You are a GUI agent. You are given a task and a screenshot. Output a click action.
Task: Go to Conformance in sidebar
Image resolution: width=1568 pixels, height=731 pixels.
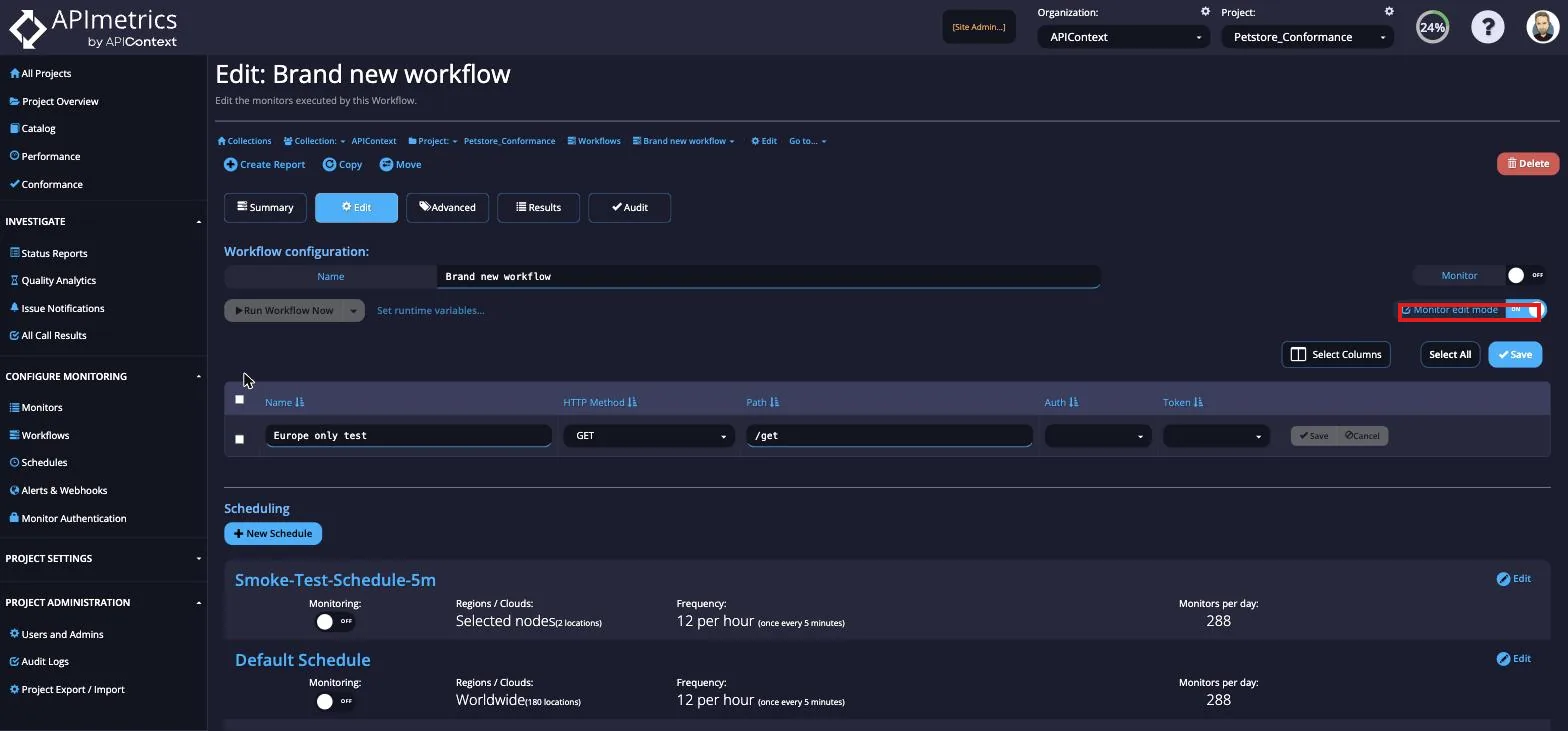46,184
